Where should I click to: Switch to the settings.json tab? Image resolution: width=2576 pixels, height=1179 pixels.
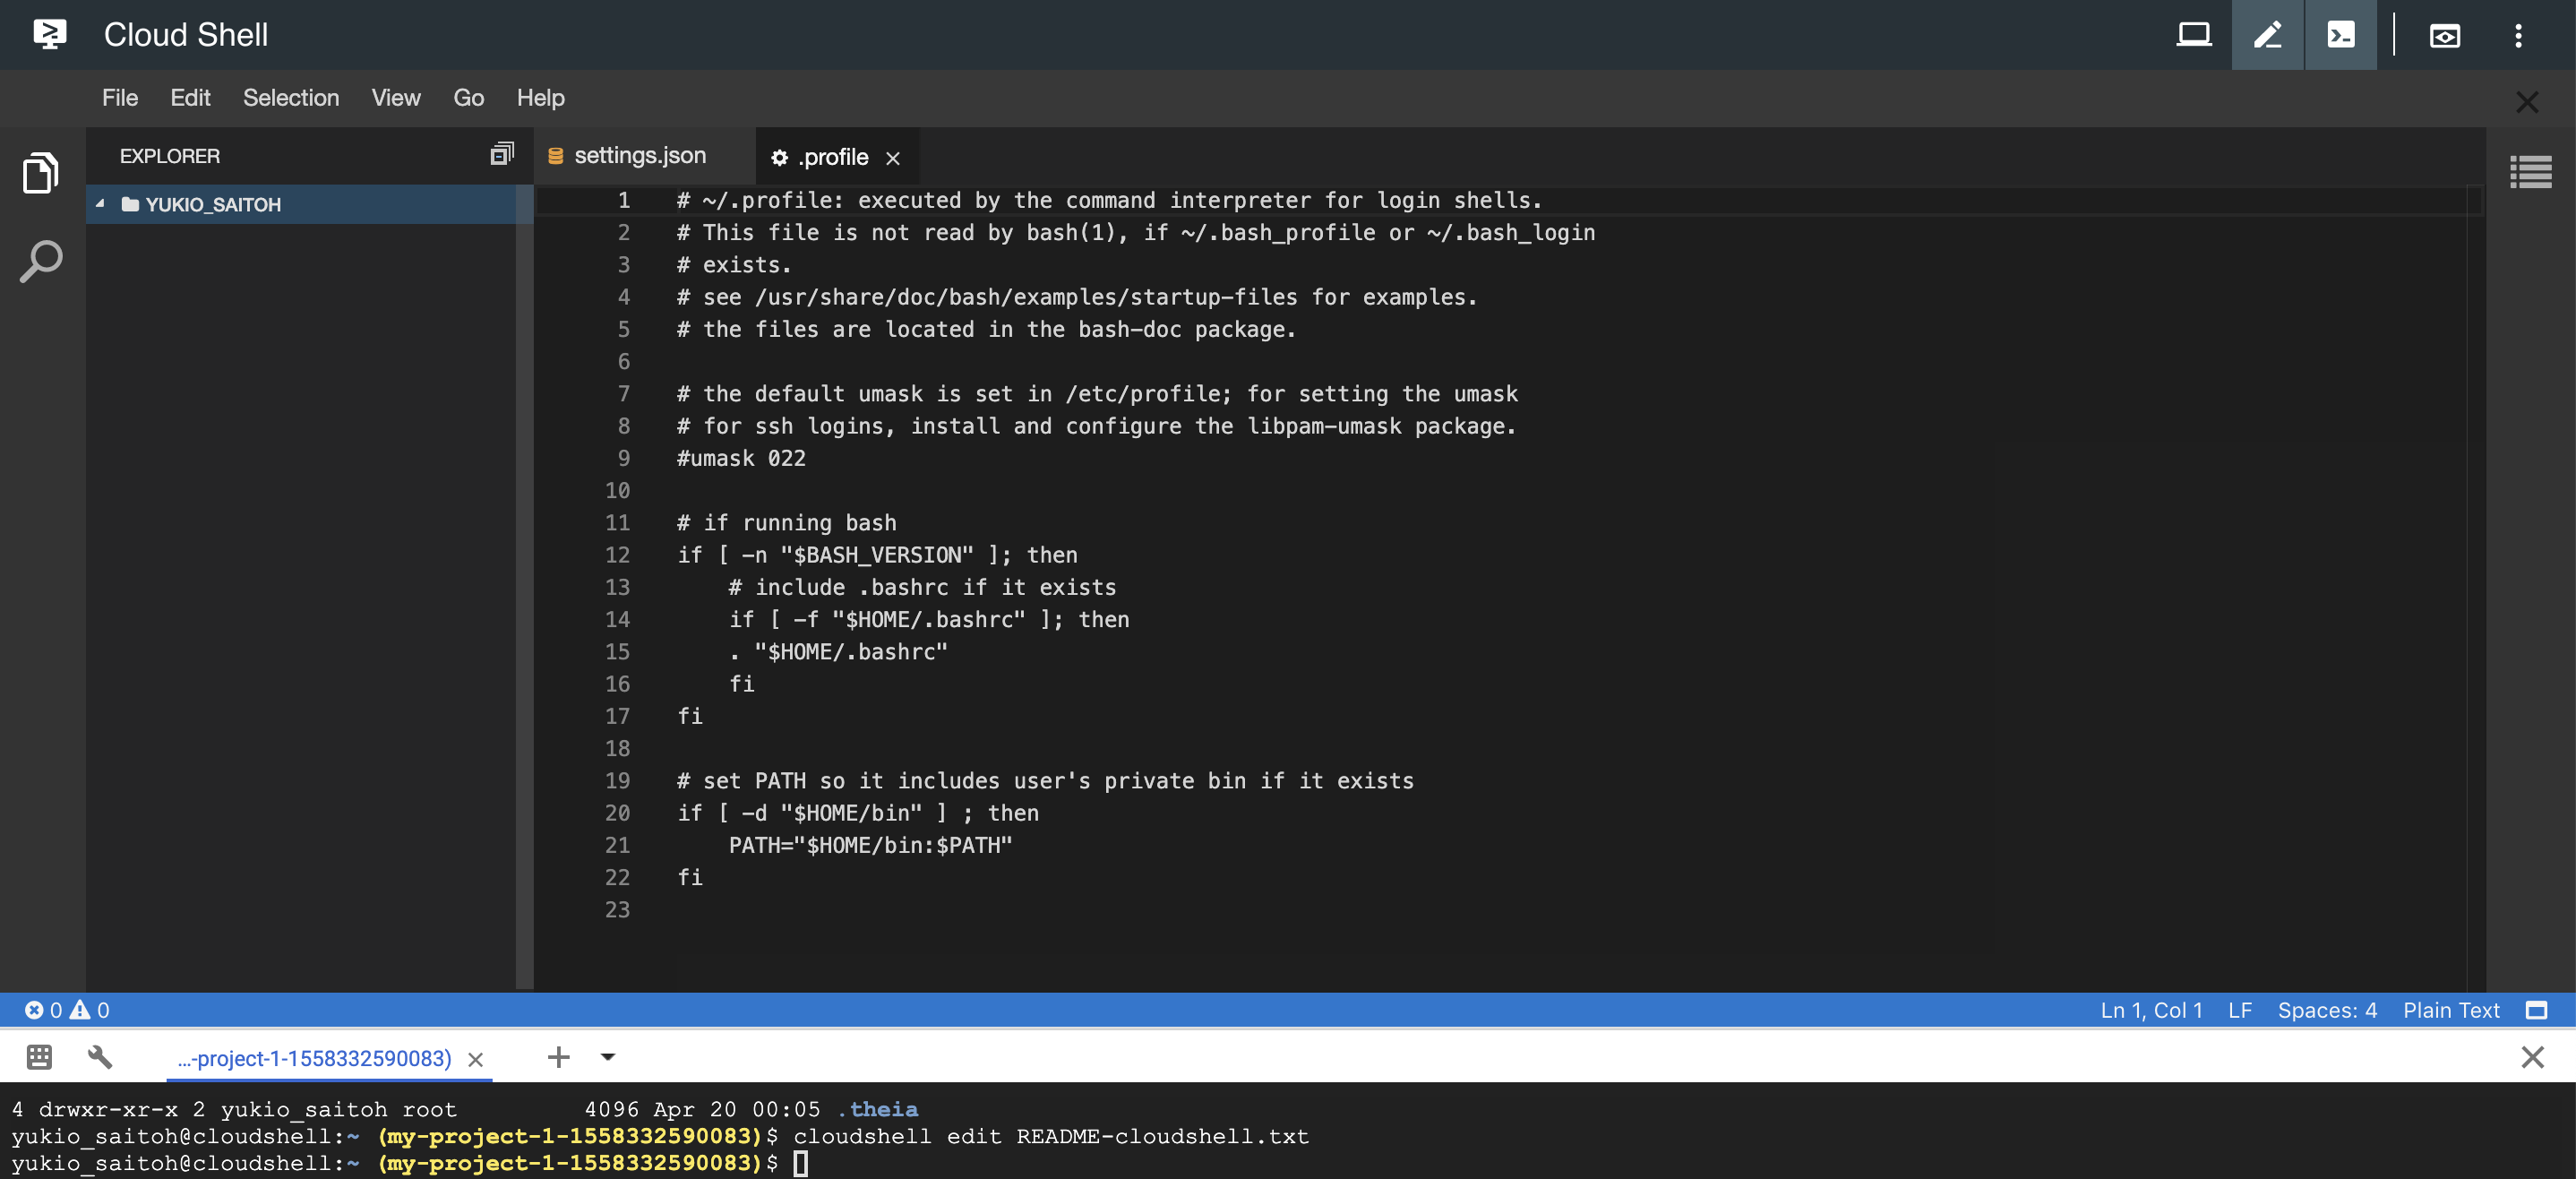click(639, 156)
